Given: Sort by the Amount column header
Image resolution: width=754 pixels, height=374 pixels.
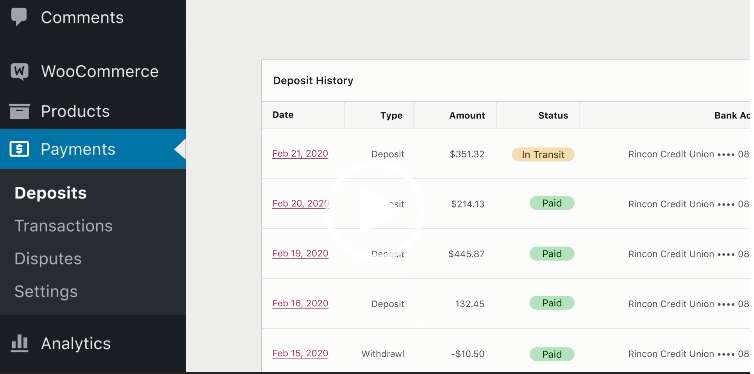Looking at the screenshot, I should 467,115.
